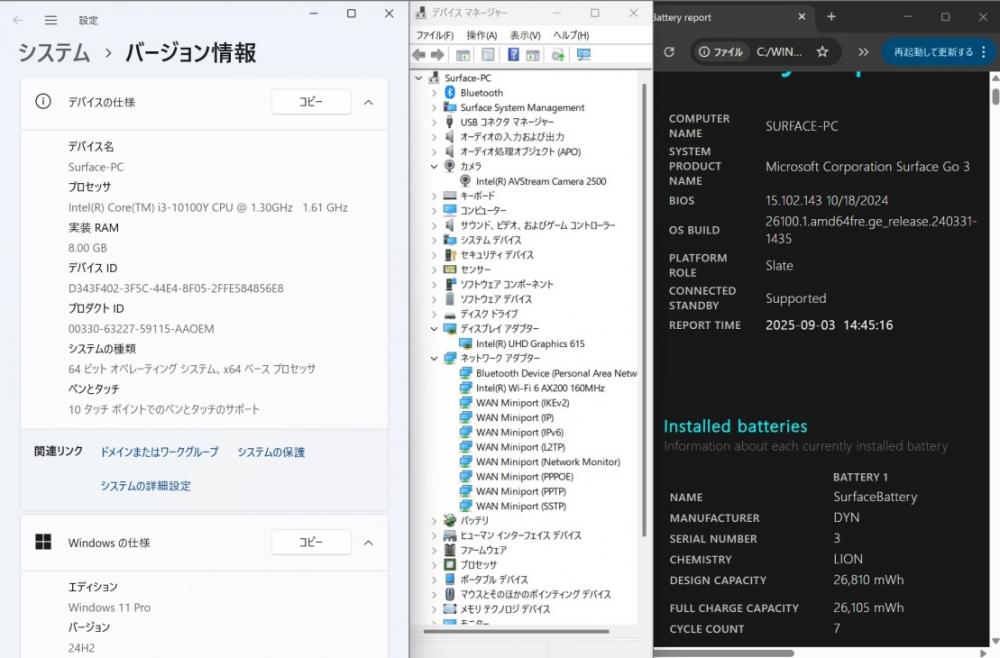The height and width of the screenshot is (658, 1000).
Task: Expand the キーボード node
Action: [x=434, y=196]
